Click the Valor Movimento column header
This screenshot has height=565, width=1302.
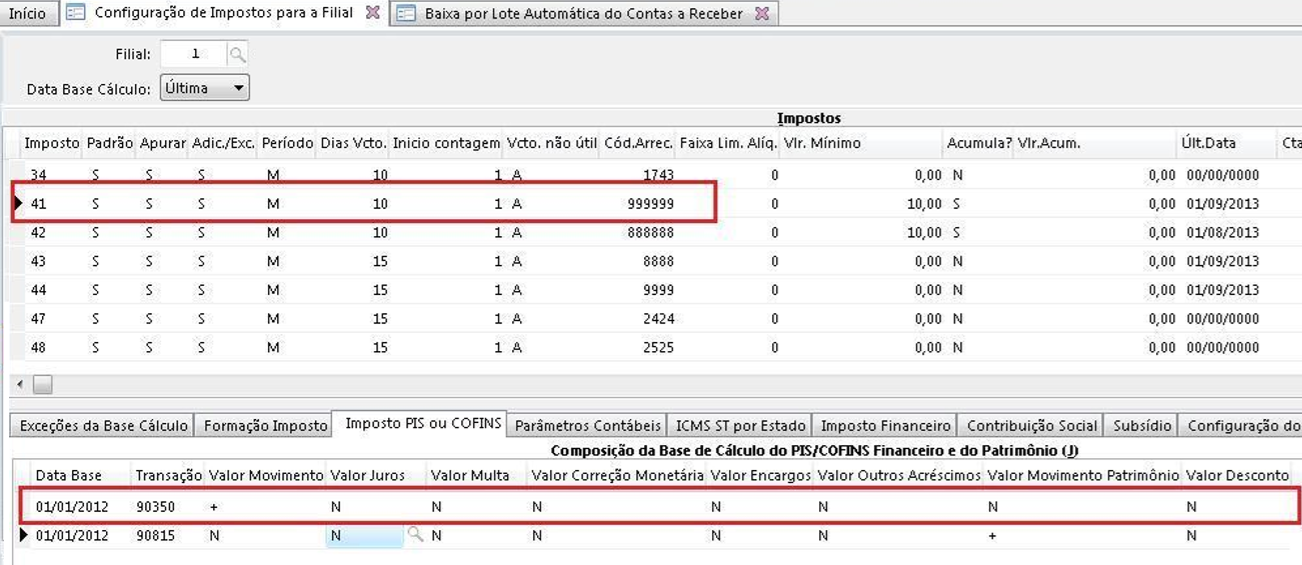(266, 475)
